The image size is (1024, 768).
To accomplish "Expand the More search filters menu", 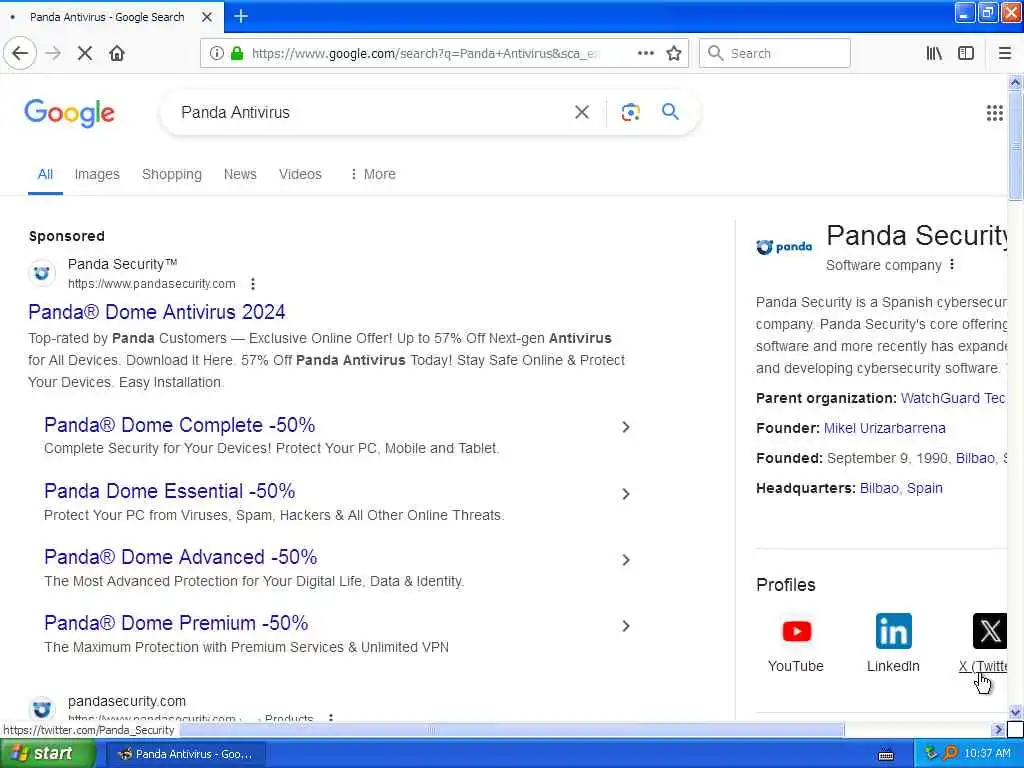I will [x=373, y=174].
